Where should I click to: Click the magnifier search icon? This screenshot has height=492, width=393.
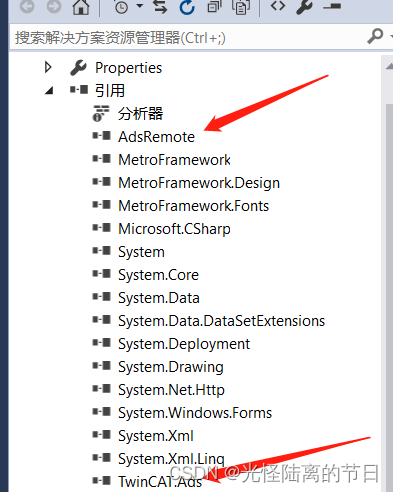[x=375, y=36]
